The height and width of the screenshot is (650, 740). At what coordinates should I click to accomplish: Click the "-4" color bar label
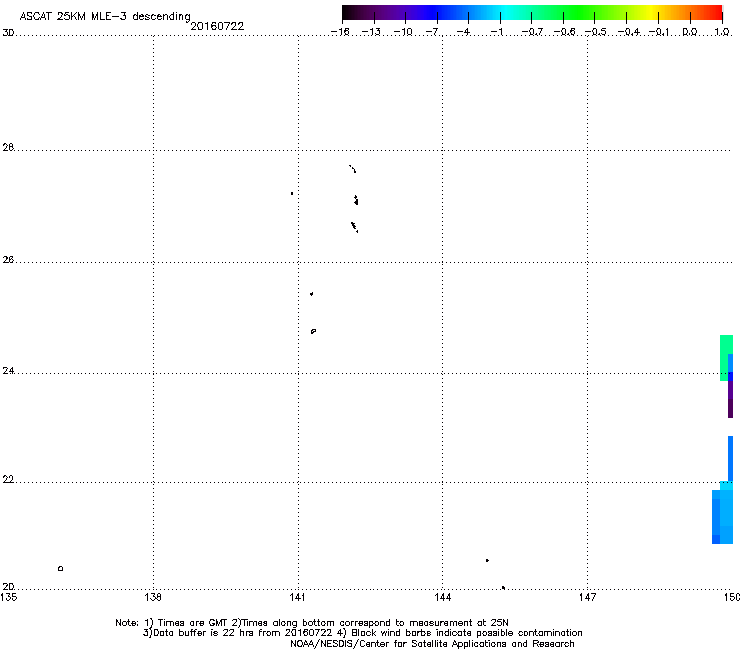[463, 32]
